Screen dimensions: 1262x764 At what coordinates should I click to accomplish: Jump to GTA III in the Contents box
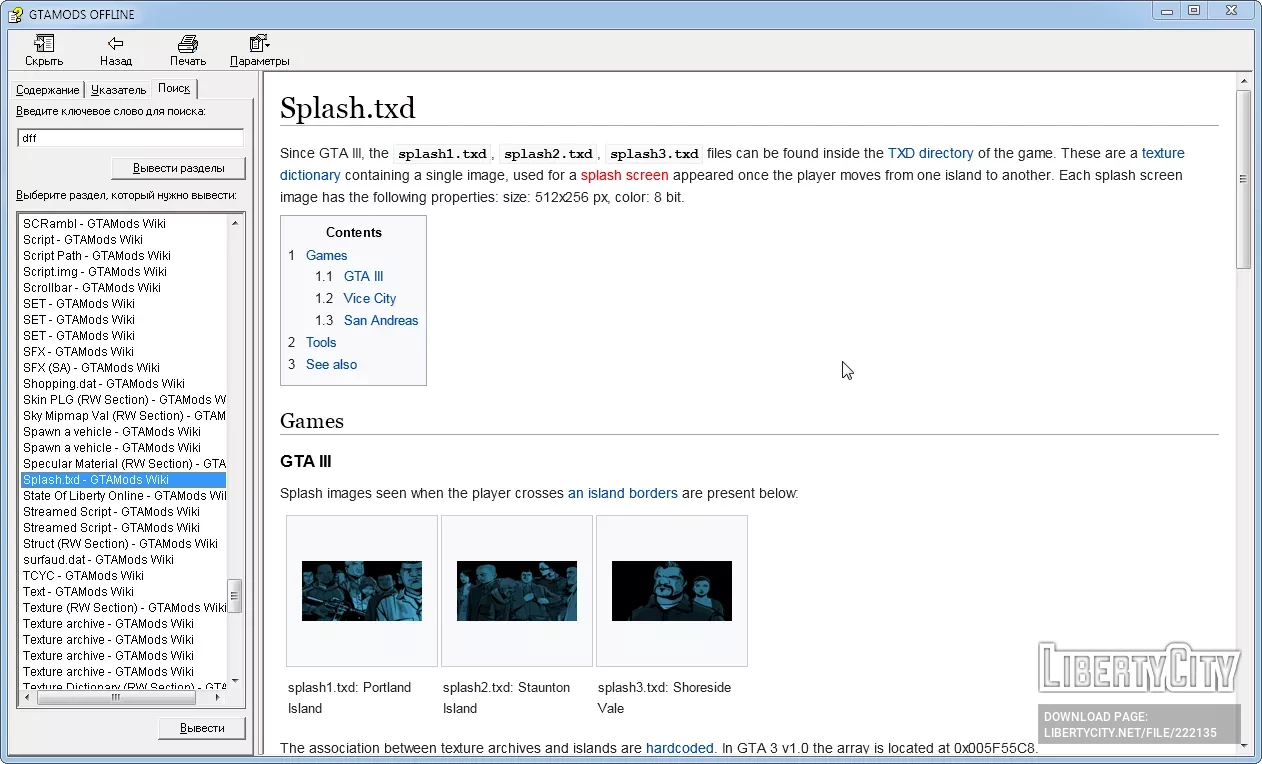(x=363, y=277)
